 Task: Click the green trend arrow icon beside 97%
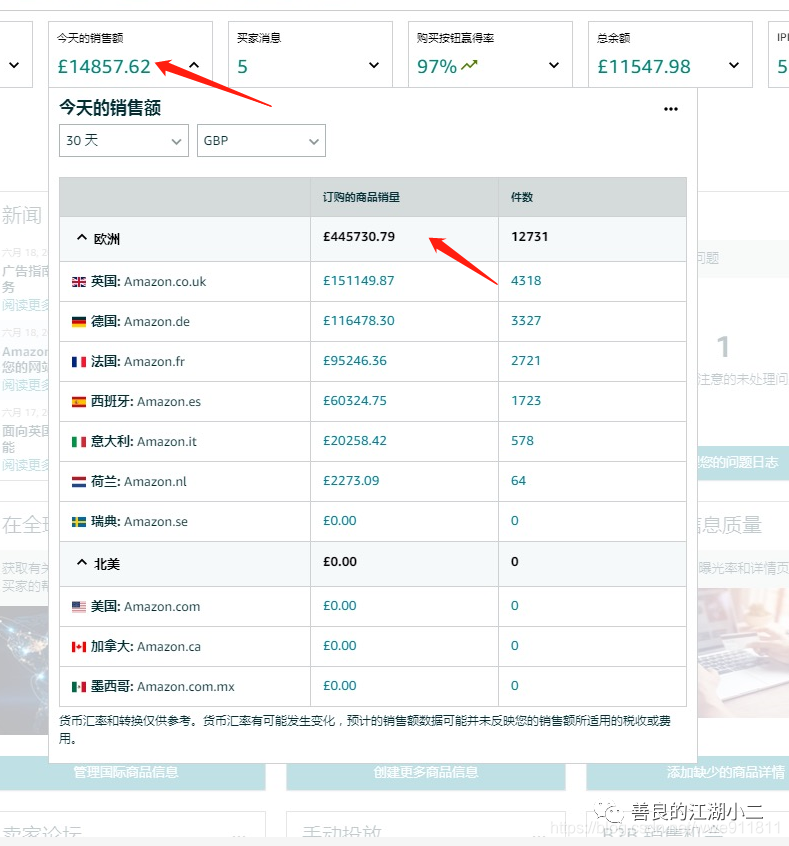coord(469,65)
